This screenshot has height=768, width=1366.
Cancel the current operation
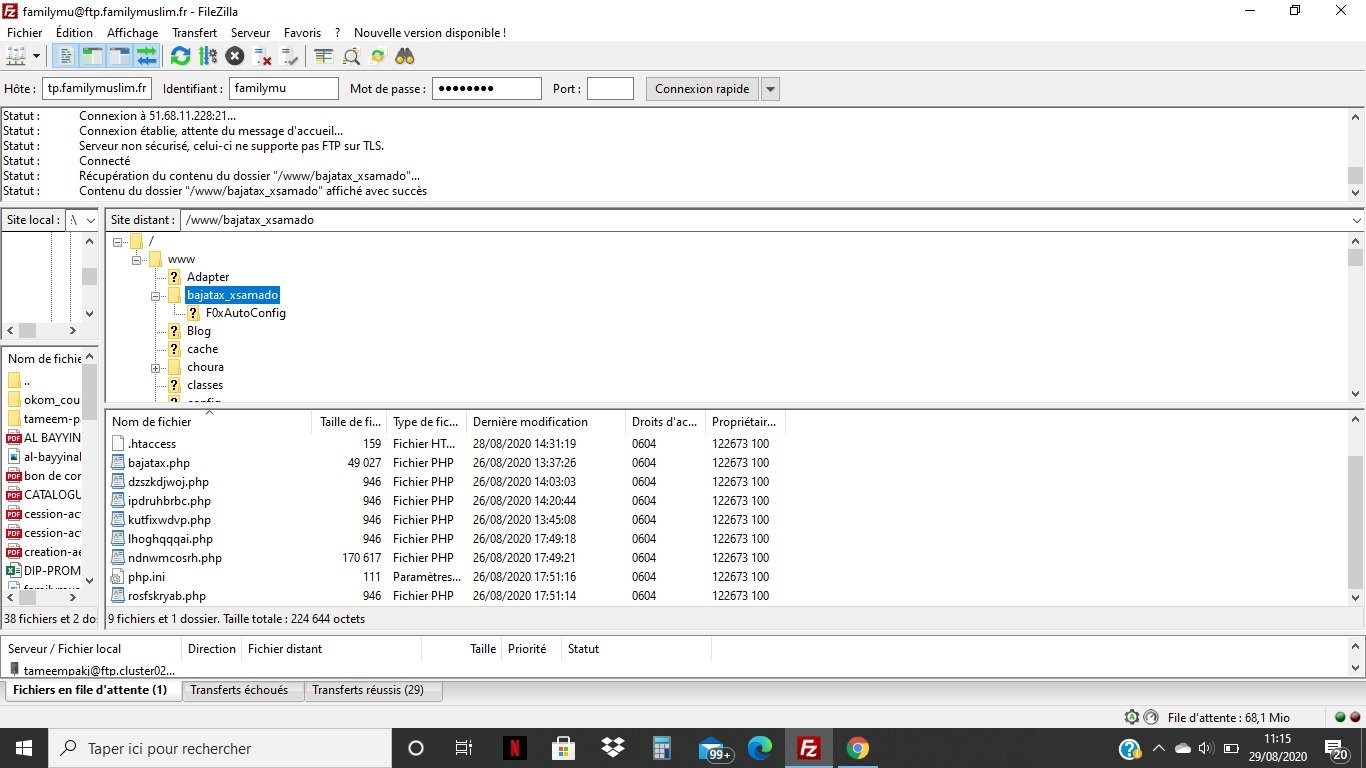235,56
